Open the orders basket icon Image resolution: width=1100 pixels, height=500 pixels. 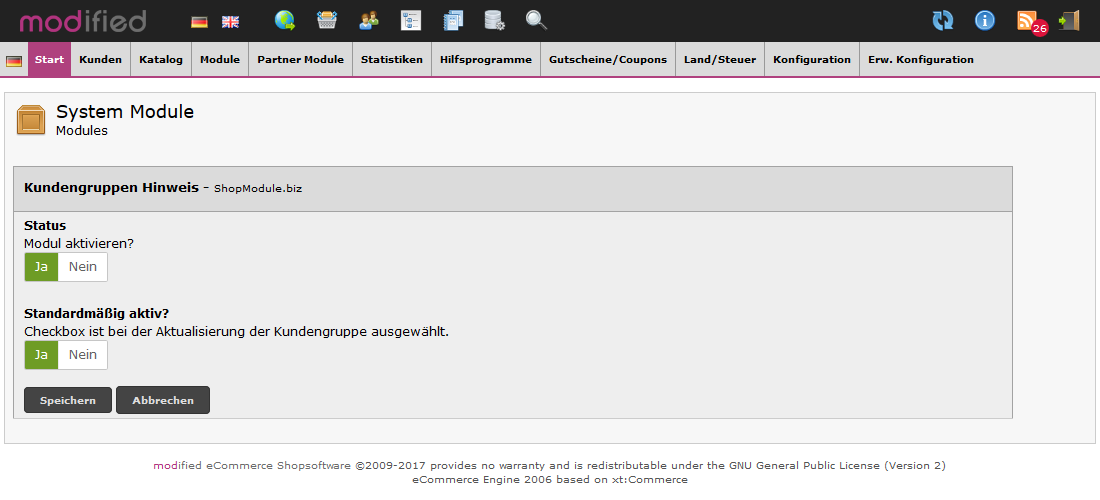(327, 20)
